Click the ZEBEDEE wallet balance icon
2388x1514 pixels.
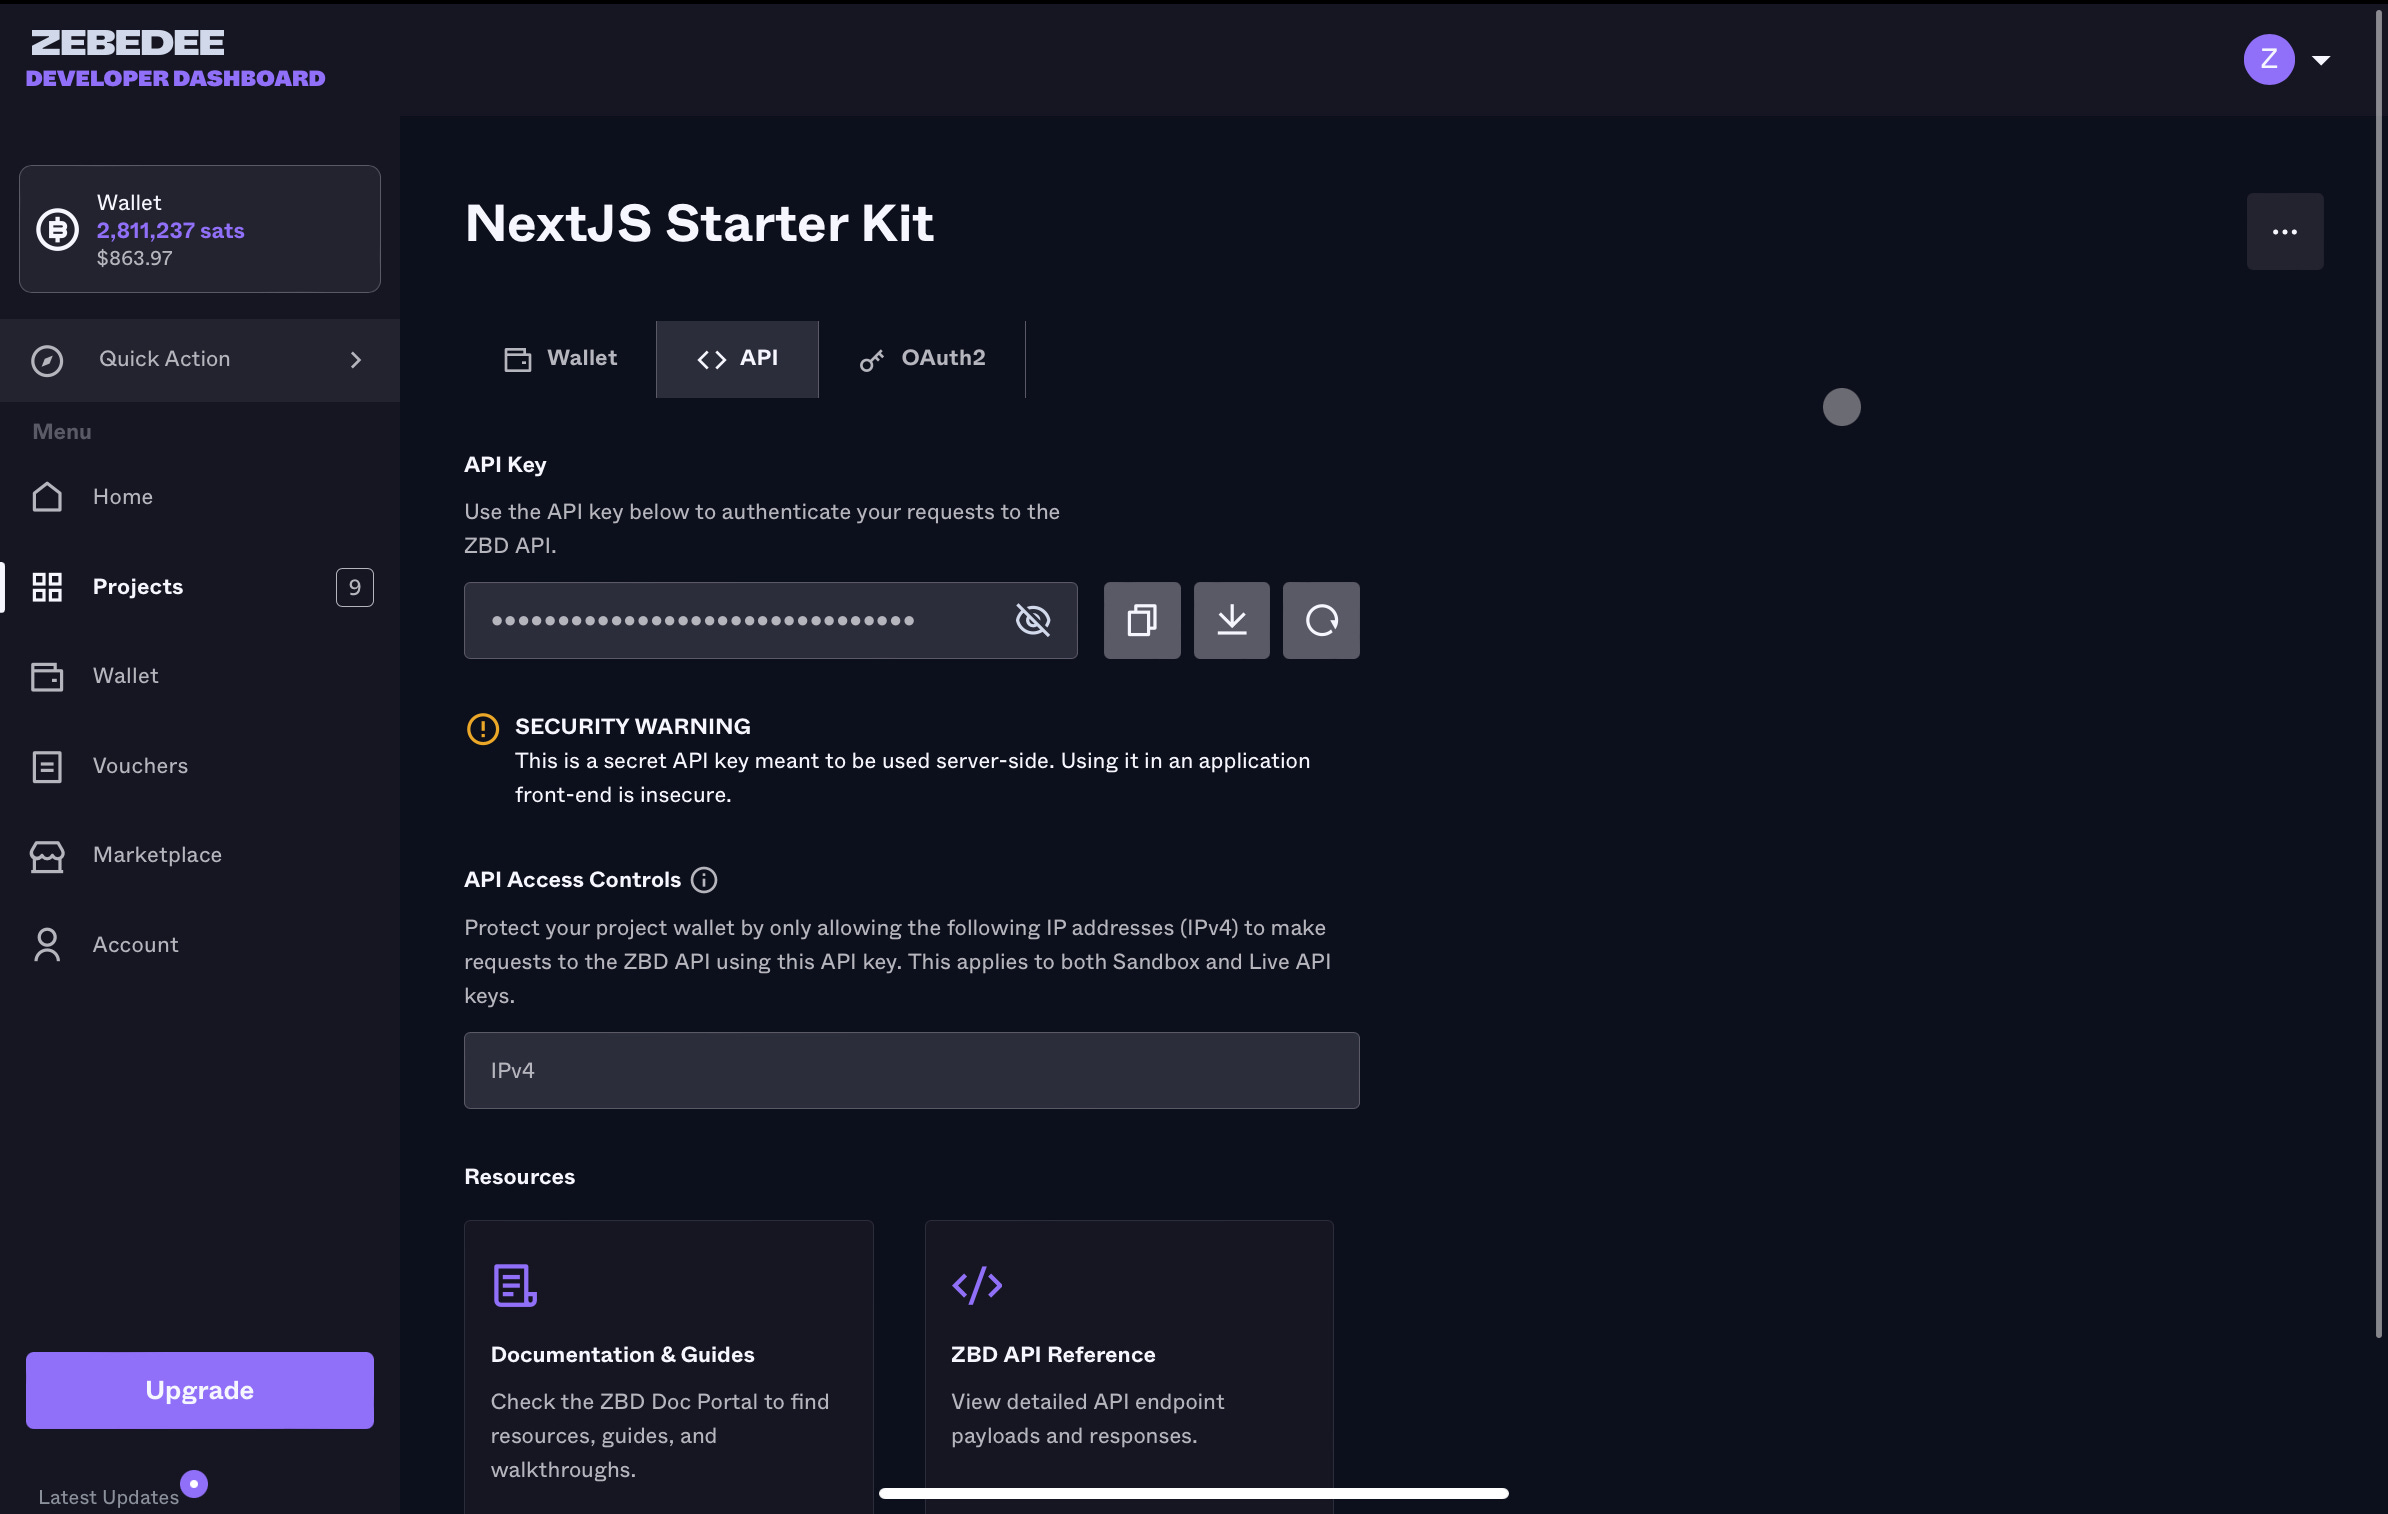pos(57,229)
